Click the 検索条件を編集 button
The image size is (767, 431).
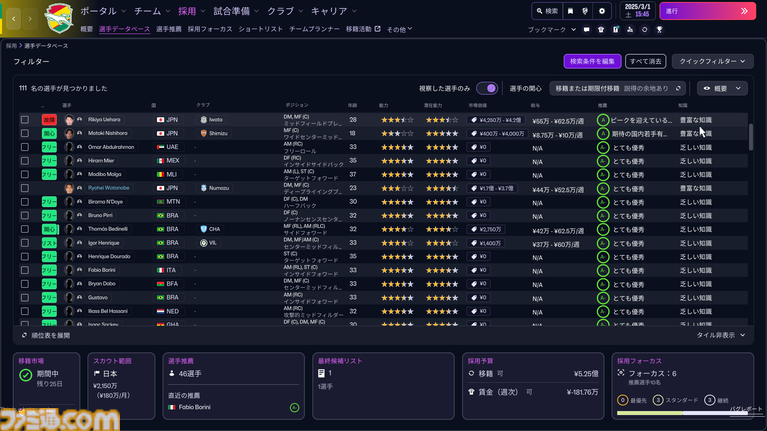592,61
